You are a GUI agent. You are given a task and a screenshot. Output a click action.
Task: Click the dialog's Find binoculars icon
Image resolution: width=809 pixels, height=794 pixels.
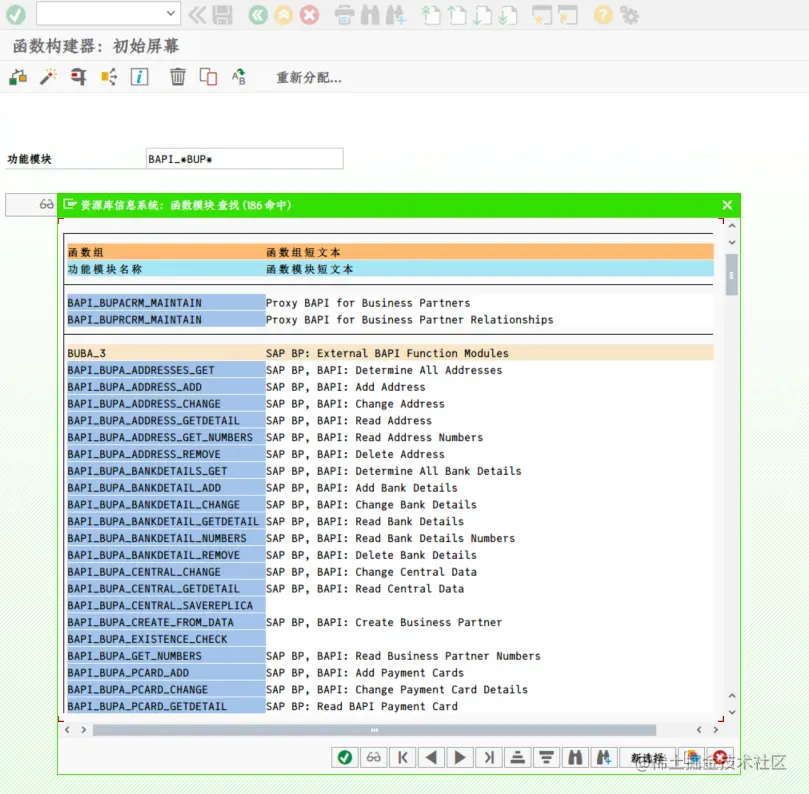pos(575,757)
